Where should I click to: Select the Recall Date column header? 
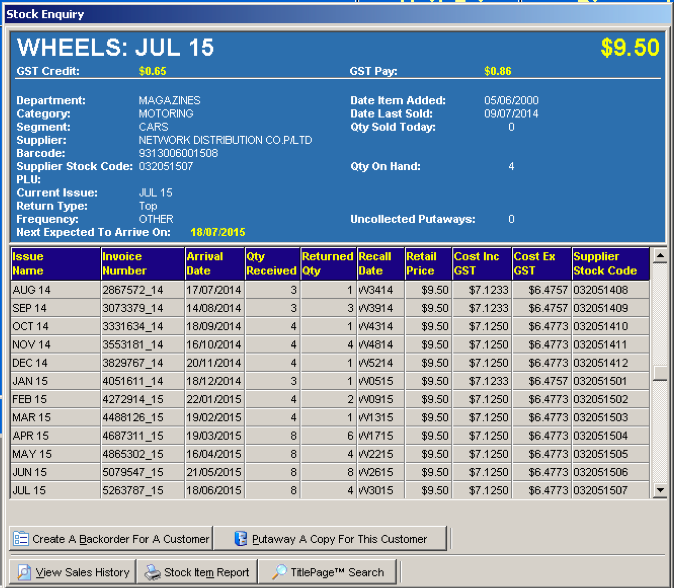(379, 264)
